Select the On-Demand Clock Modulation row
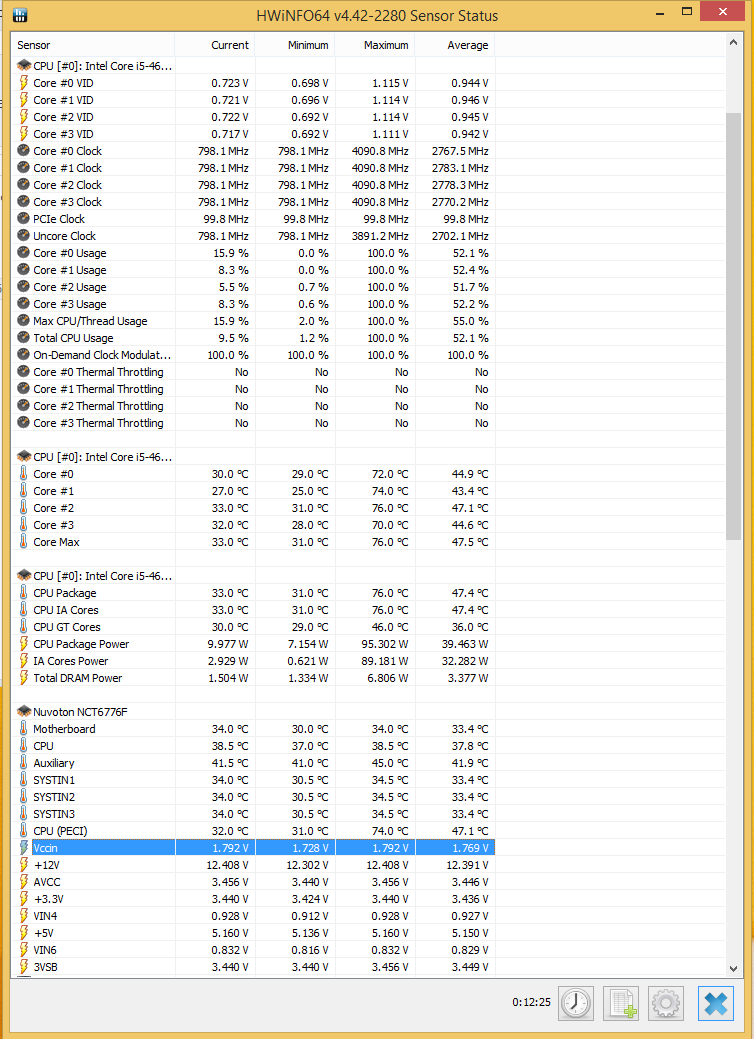 [253, 355]
